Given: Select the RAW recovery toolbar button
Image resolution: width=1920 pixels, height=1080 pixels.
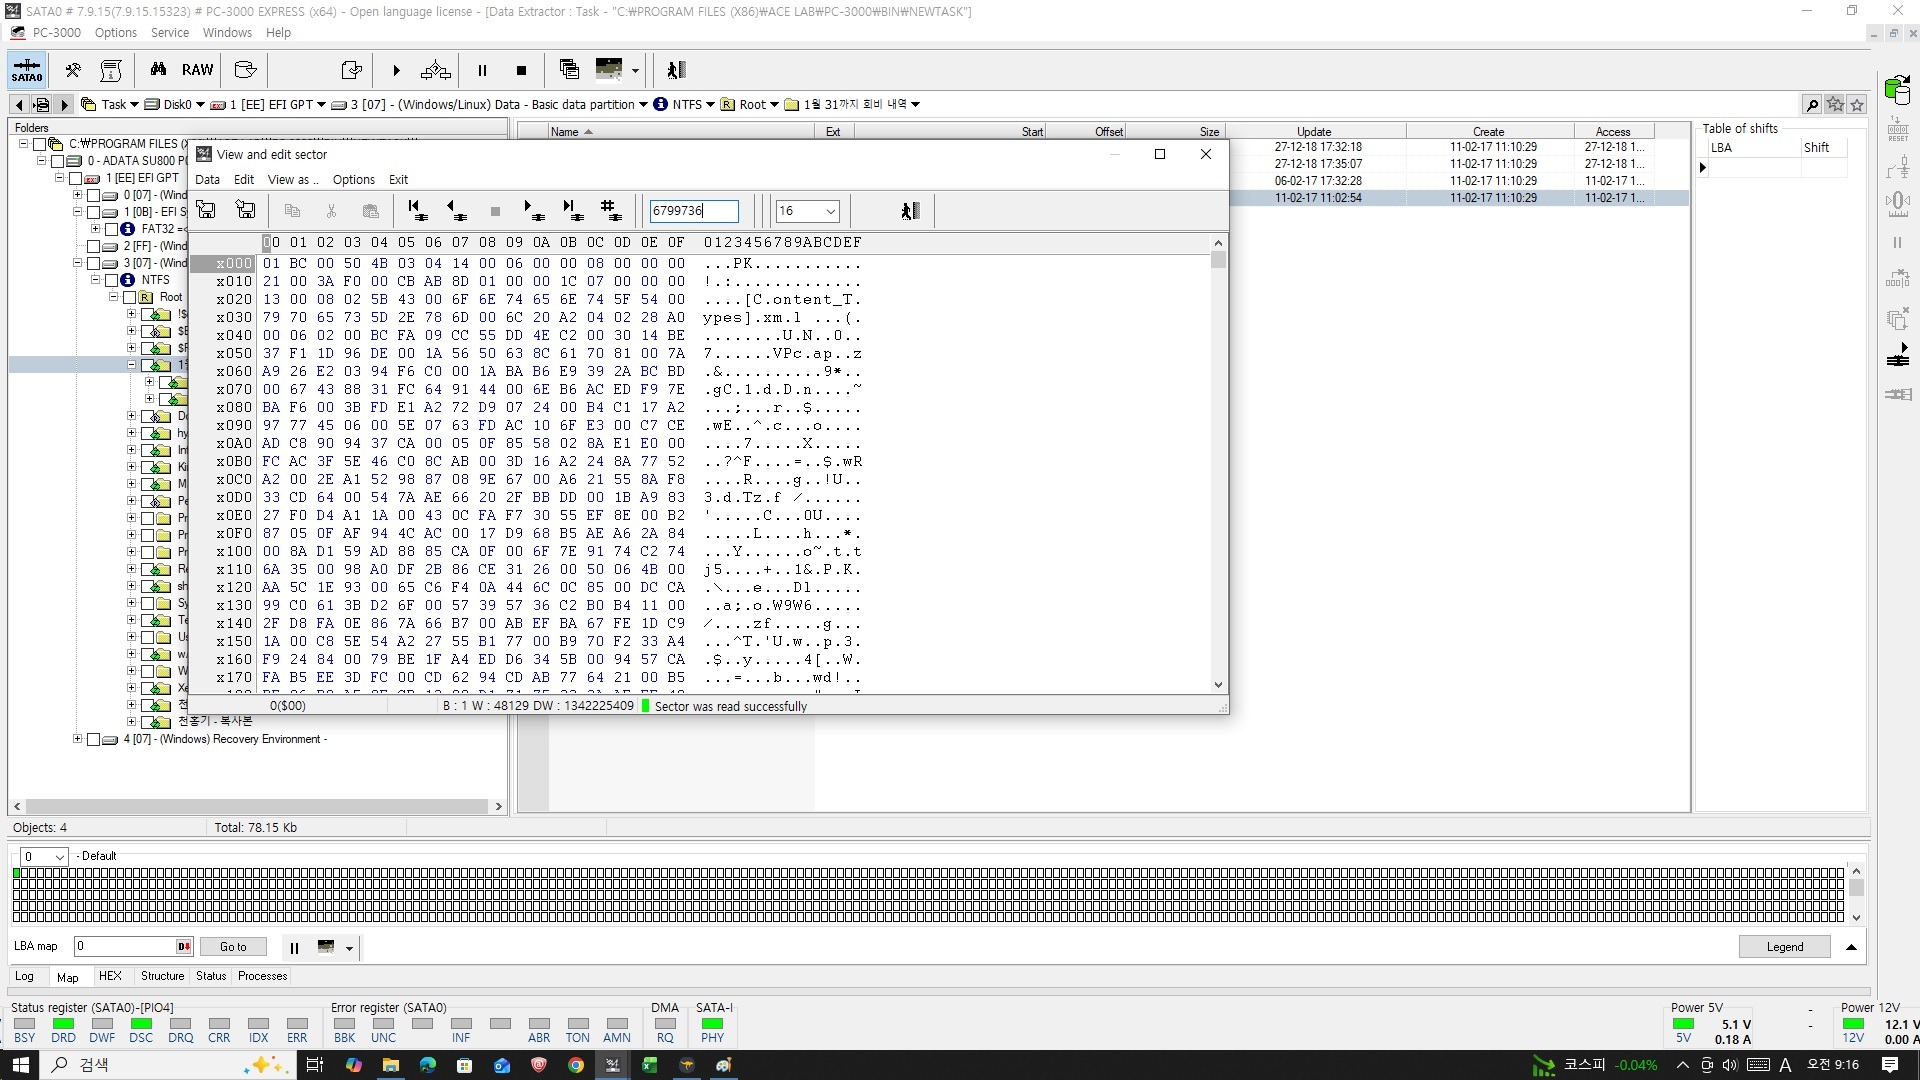Looking at the screenshot, I should pos(197,70).
